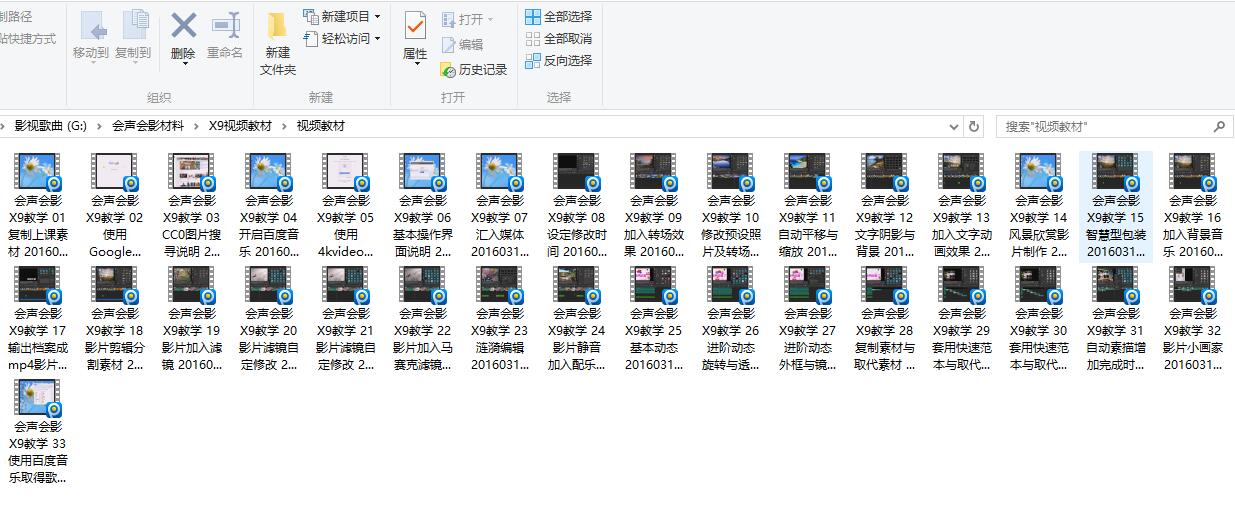1235x515 pixels.
Task: Click 反向选择 (Invert selection)
Action: tap(559, 60)
